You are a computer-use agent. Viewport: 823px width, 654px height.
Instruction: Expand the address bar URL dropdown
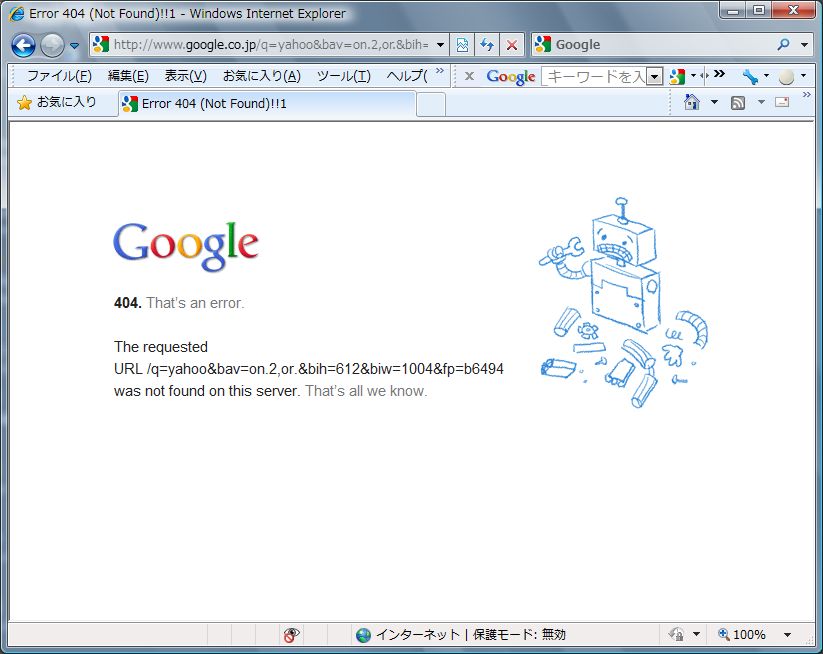[x=441, y=45]
